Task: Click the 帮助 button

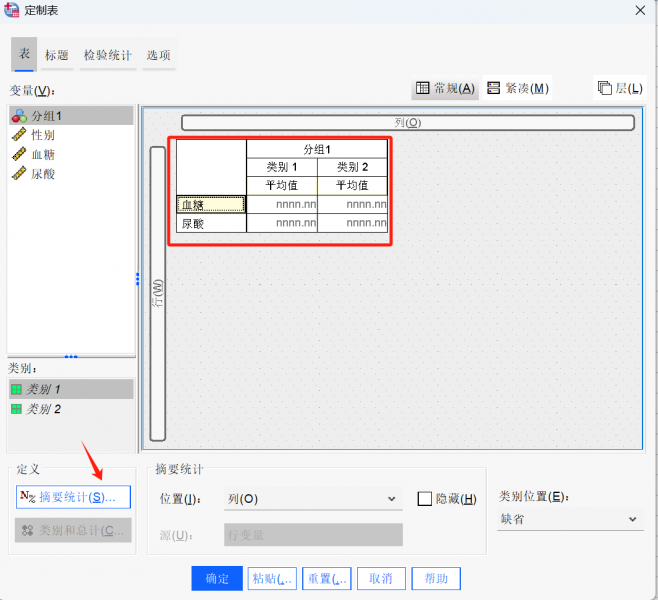Action: point(436,579)
